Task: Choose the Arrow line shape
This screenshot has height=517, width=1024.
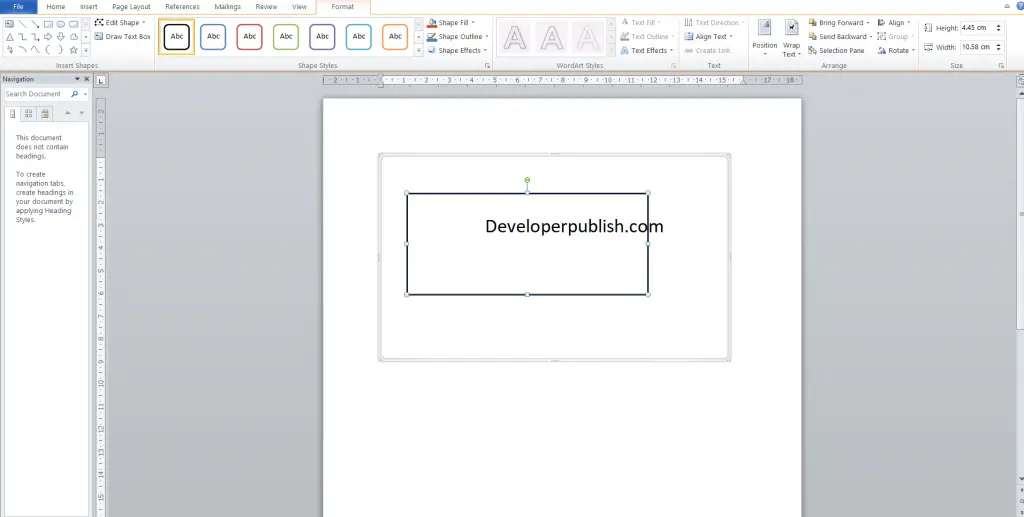Action: [35, 24]
